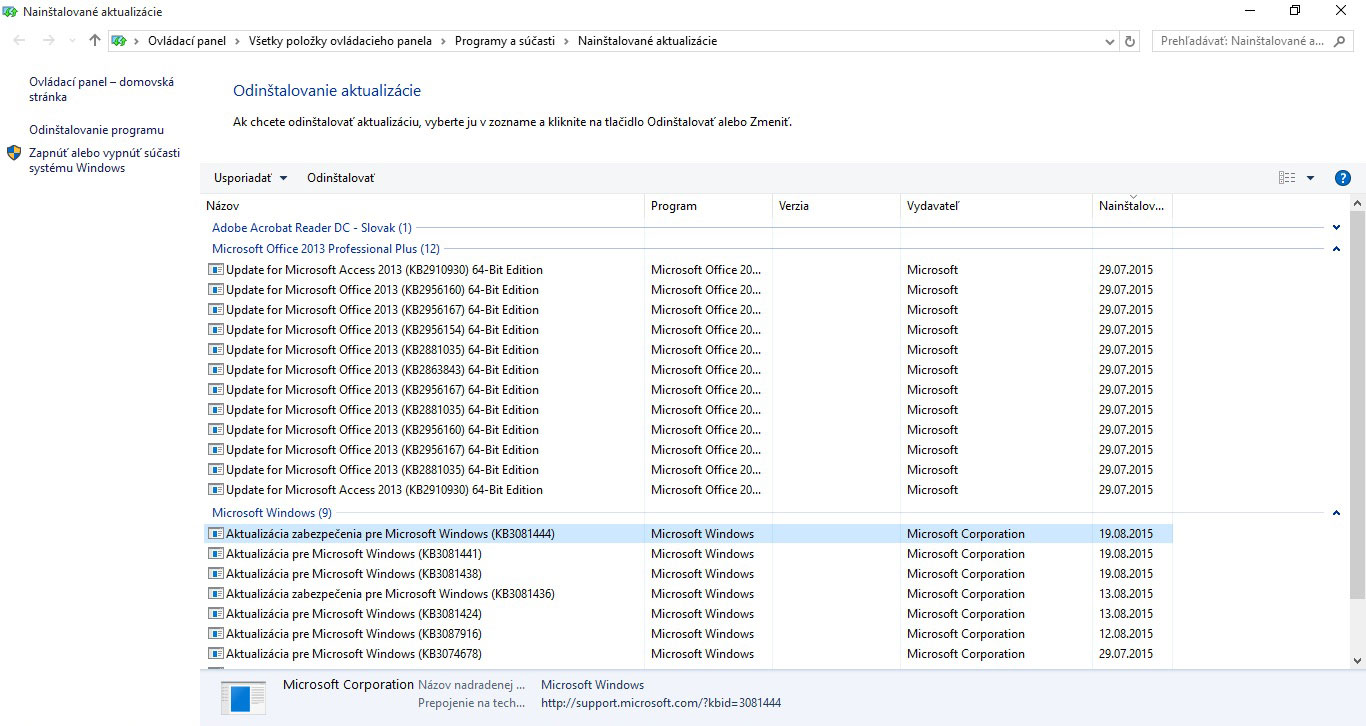
Task: Click the date 12.08.2015
Action: pyautogui.click(x=1126, y=634)
